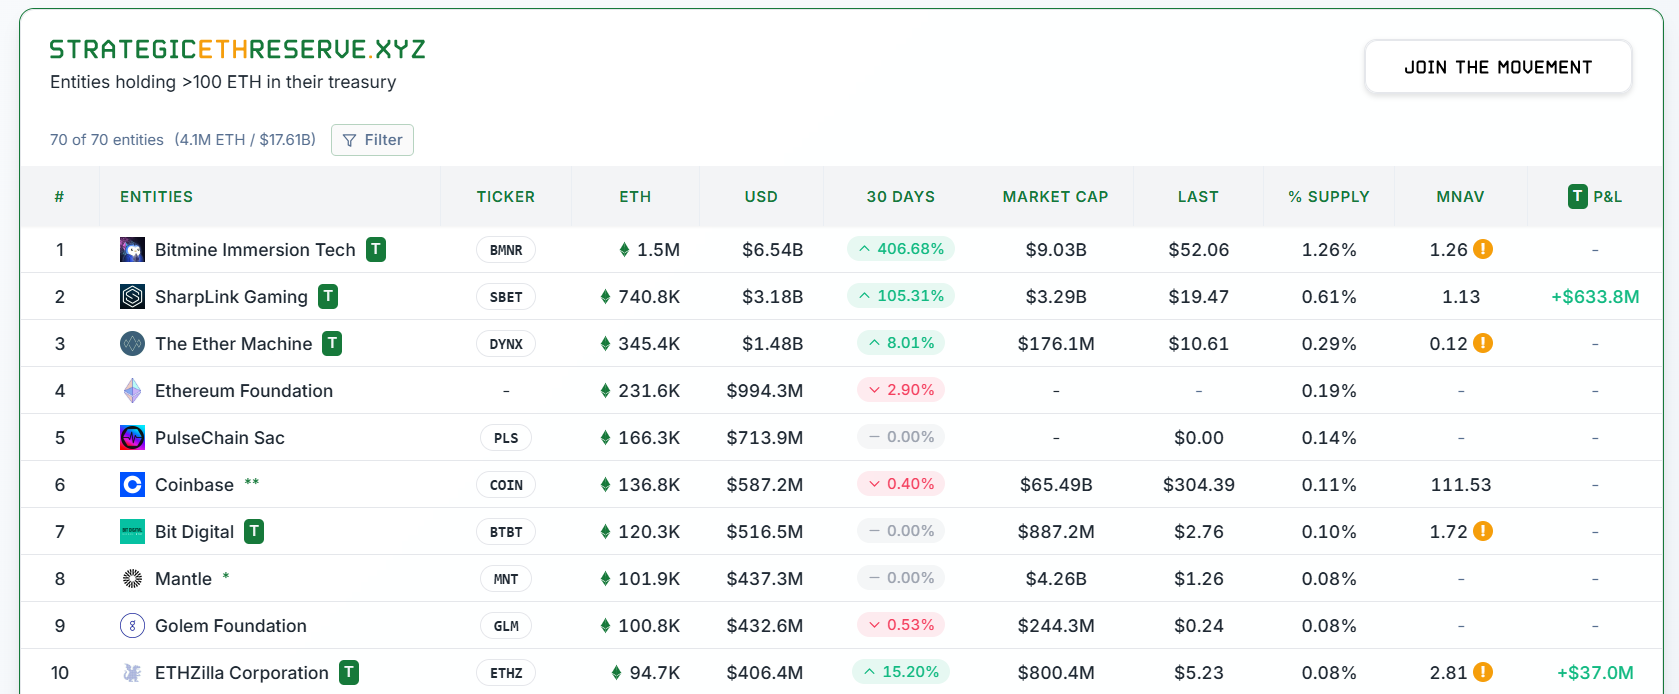Click the 406.68% green change badge
The image size is (1679, 694).
click(x=900, y=249)
